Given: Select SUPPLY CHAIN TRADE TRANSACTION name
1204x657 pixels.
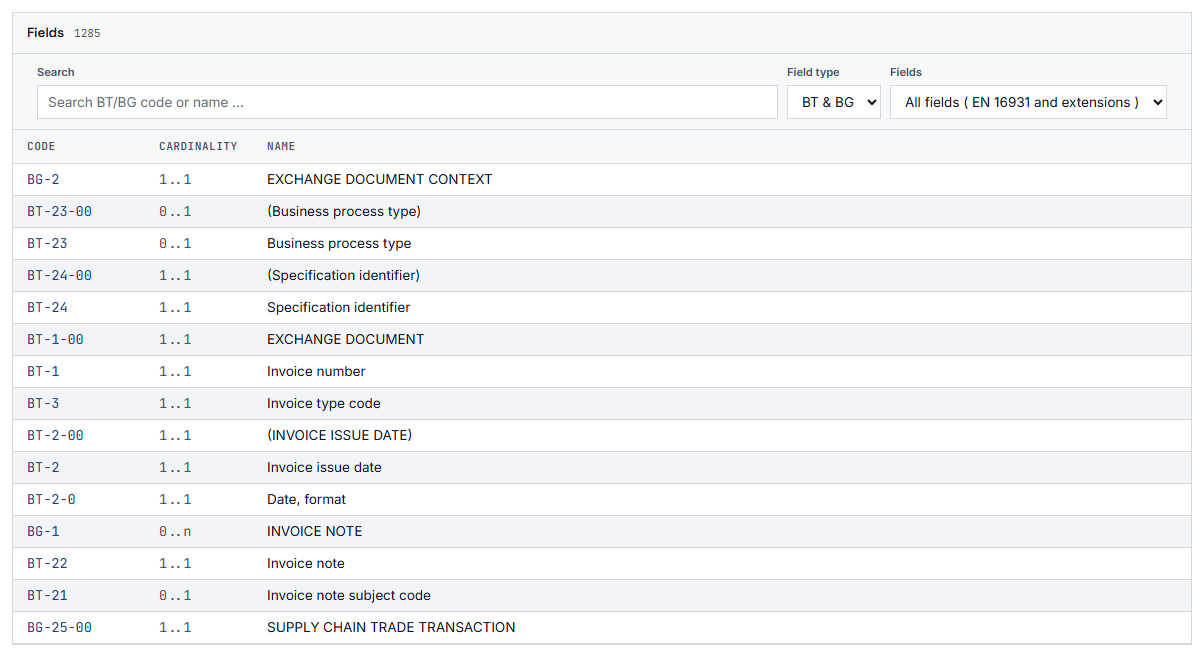Looking at the screenshot, I should [x=391, y=627].
